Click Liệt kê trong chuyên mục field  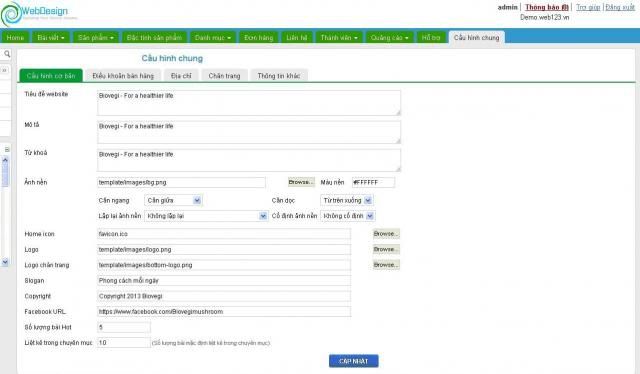pyautogui.click(x=124, y=343)
